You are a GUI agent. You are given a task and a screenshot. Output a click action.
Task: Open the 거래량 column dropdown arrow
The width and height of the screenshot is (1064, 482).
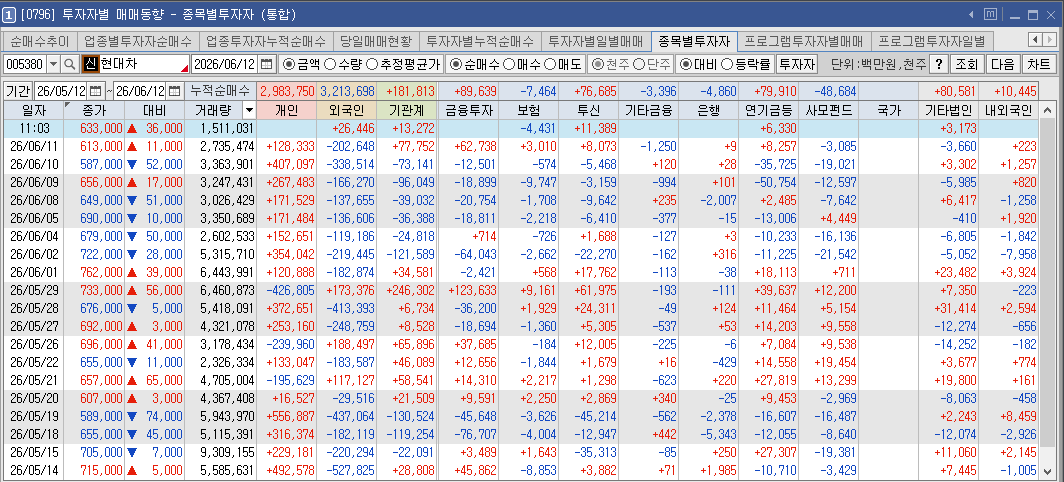pos(249,110)
